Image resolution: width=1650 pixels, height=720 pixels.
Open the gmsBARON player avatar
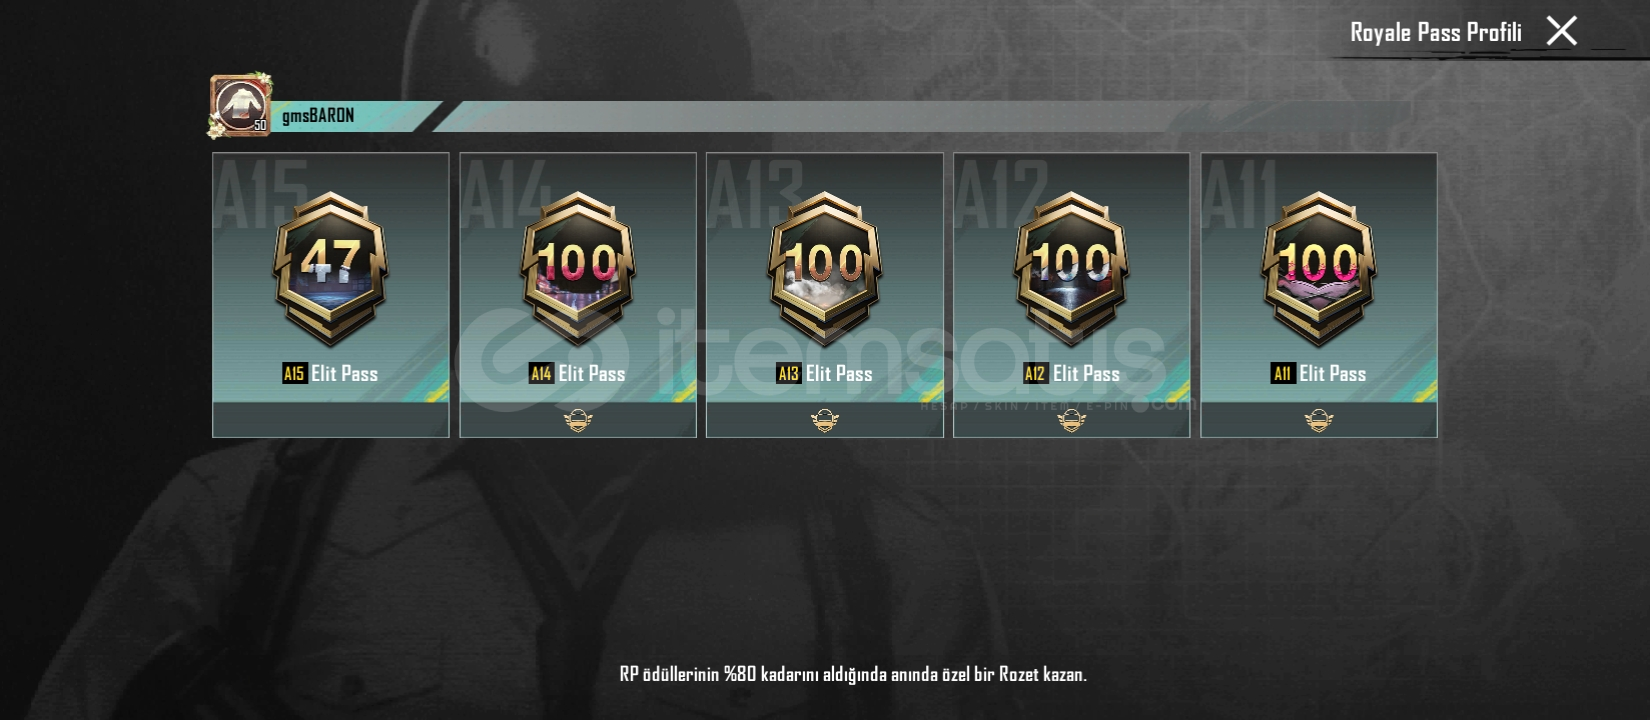tap(240, 105)
